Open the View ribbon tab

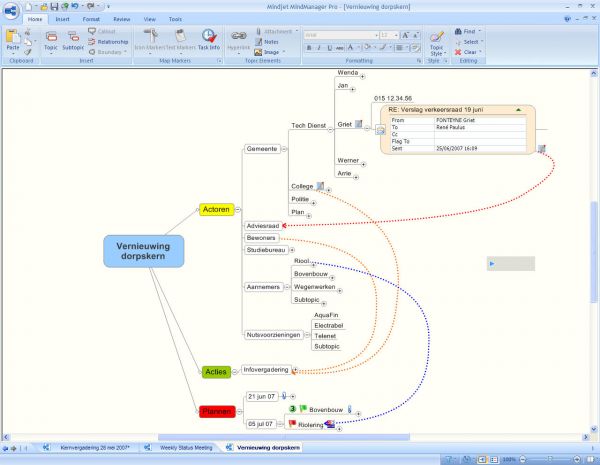(x=149, y=19)
